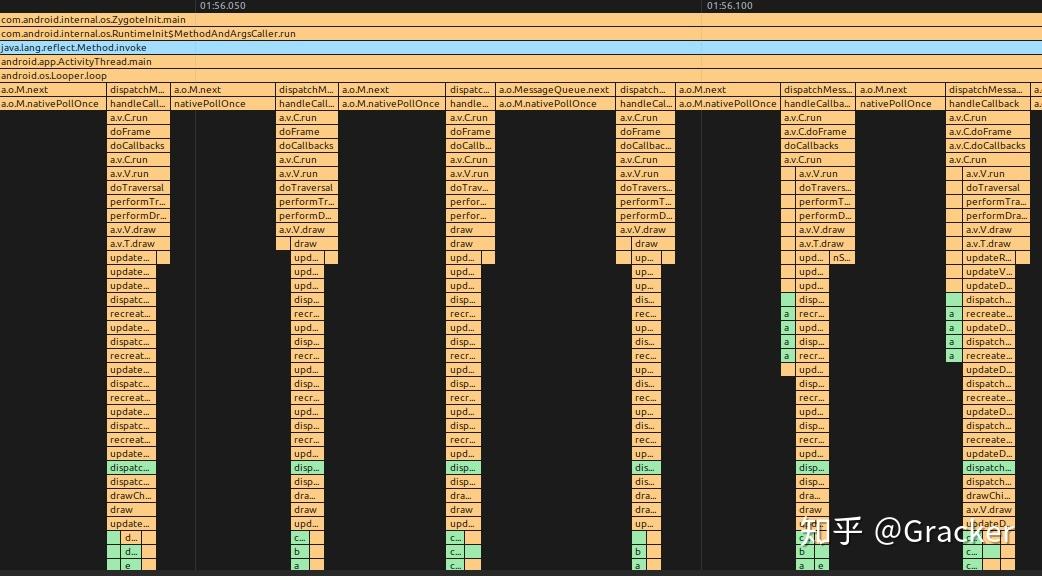Click the highlighted java.lang.reflect.Method.invoke frame
The image size is (1042, 576).
coord(521,48)
